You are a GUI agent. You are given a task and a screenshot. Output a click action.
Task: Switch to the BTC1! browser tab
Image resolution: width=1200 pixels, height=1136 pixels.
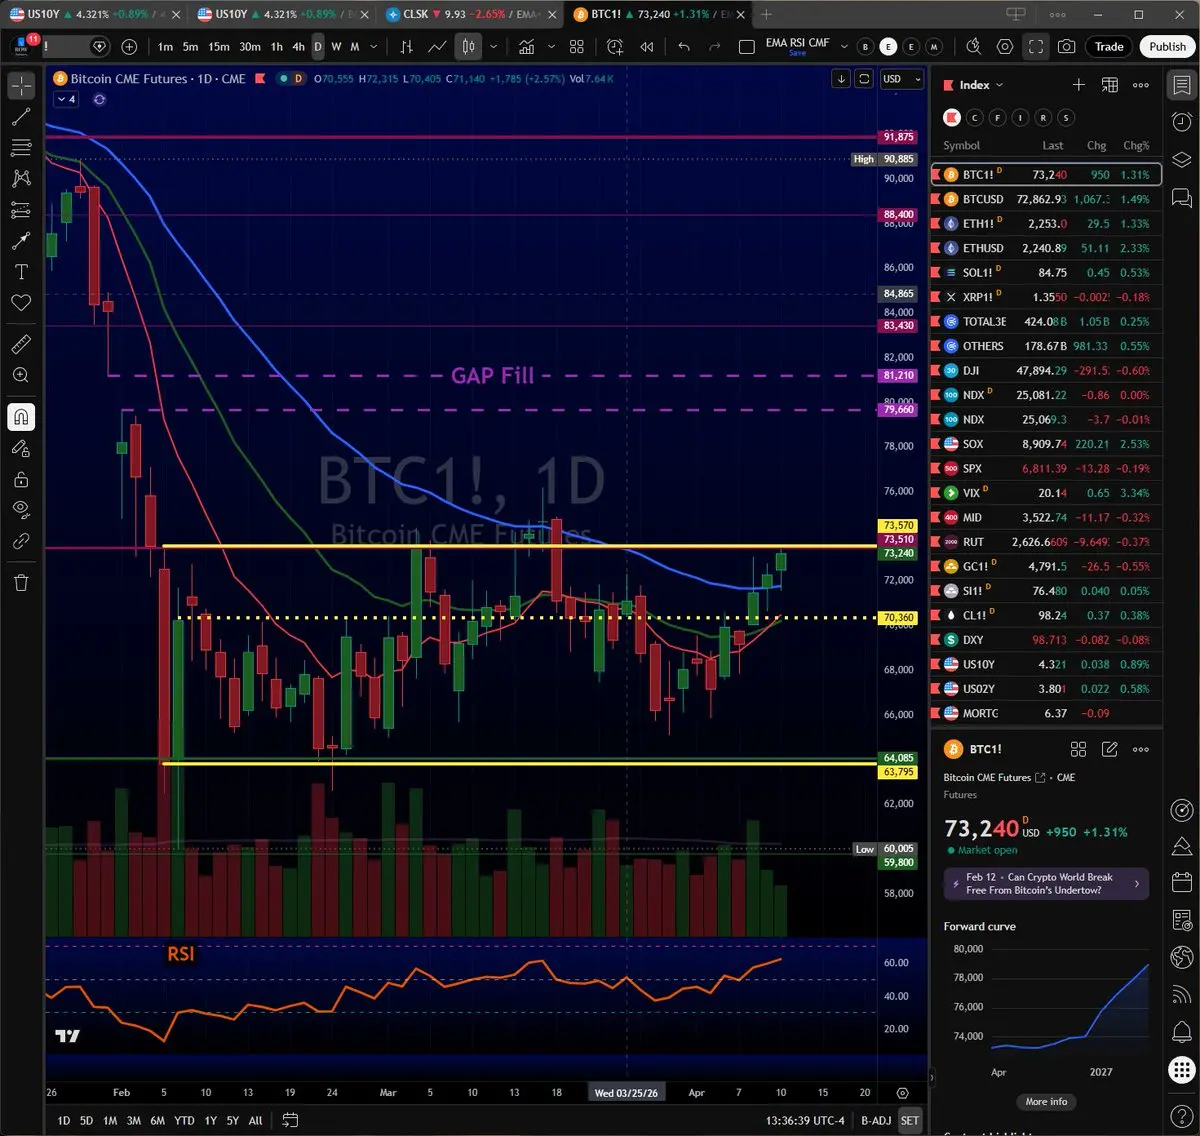coord(658,14)
